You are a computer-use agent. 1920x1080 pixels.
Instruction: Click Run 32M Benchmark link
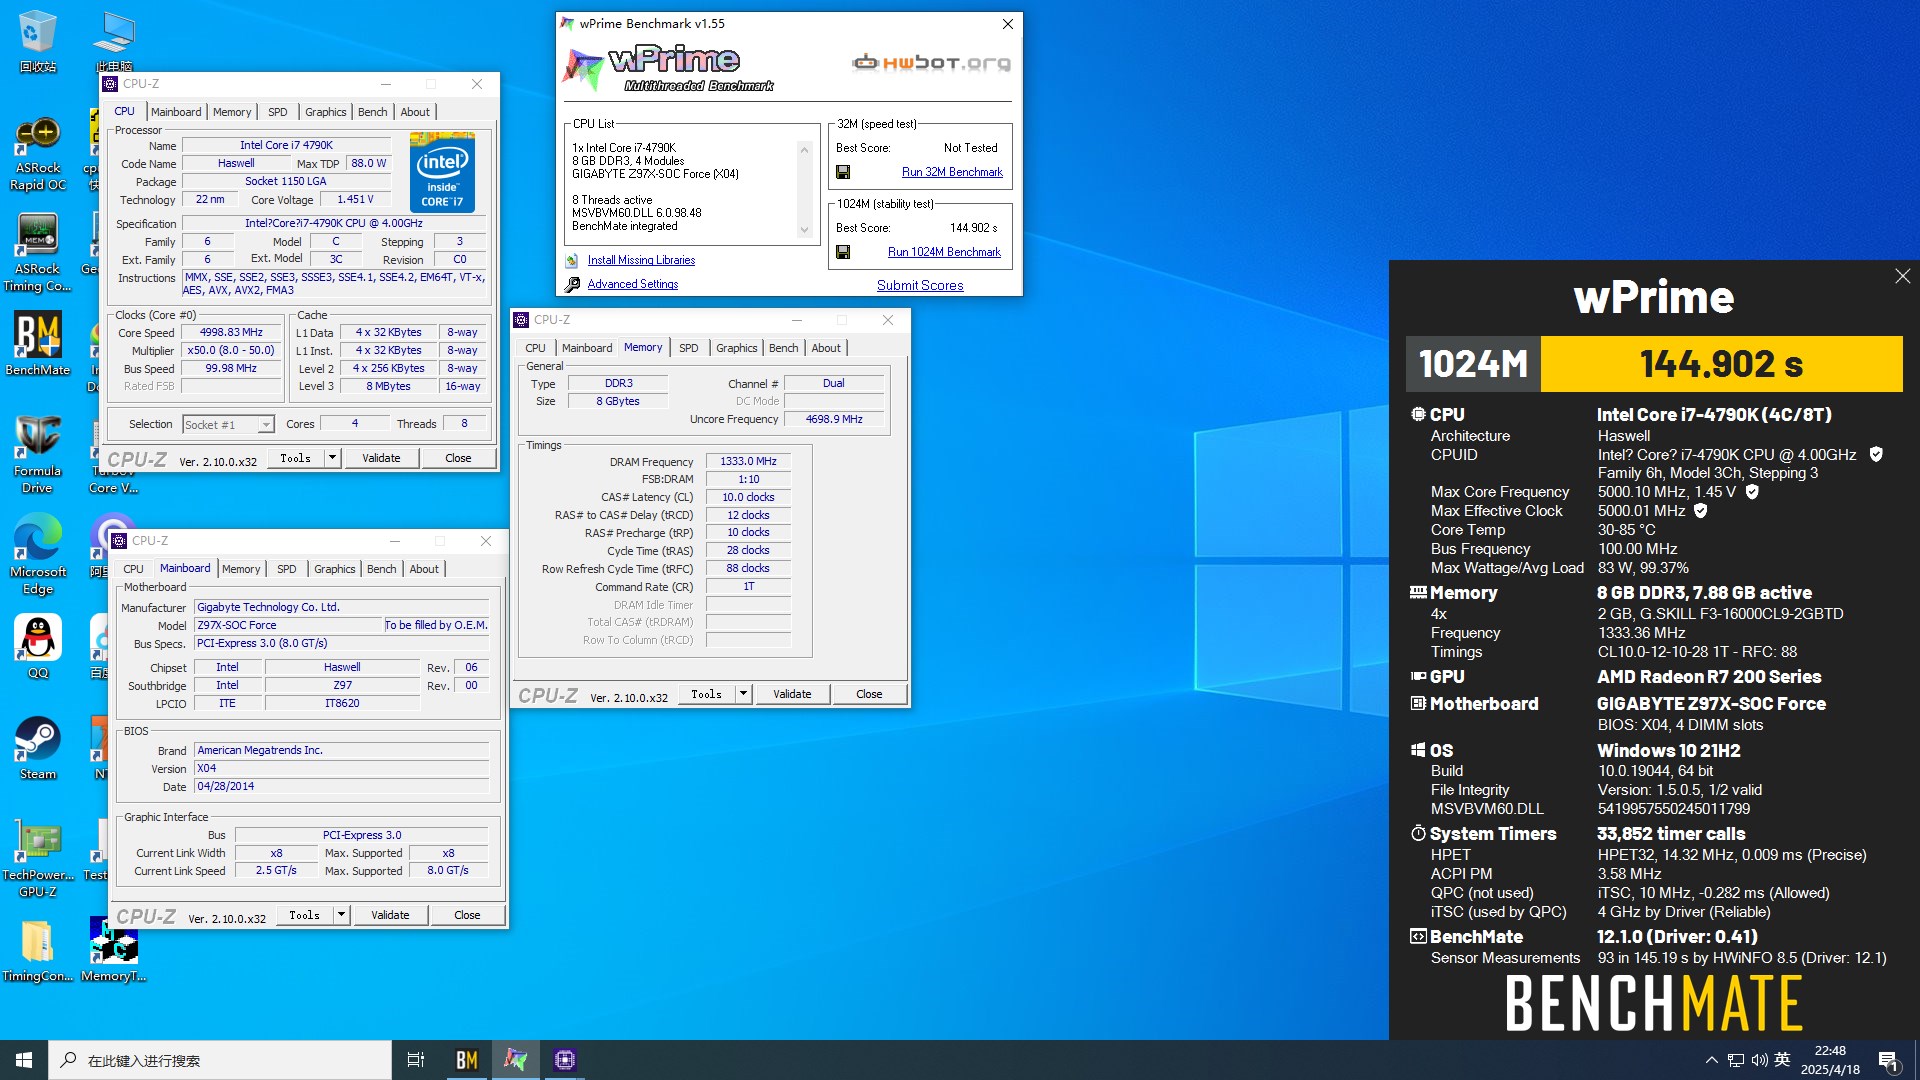pos(952,172)
